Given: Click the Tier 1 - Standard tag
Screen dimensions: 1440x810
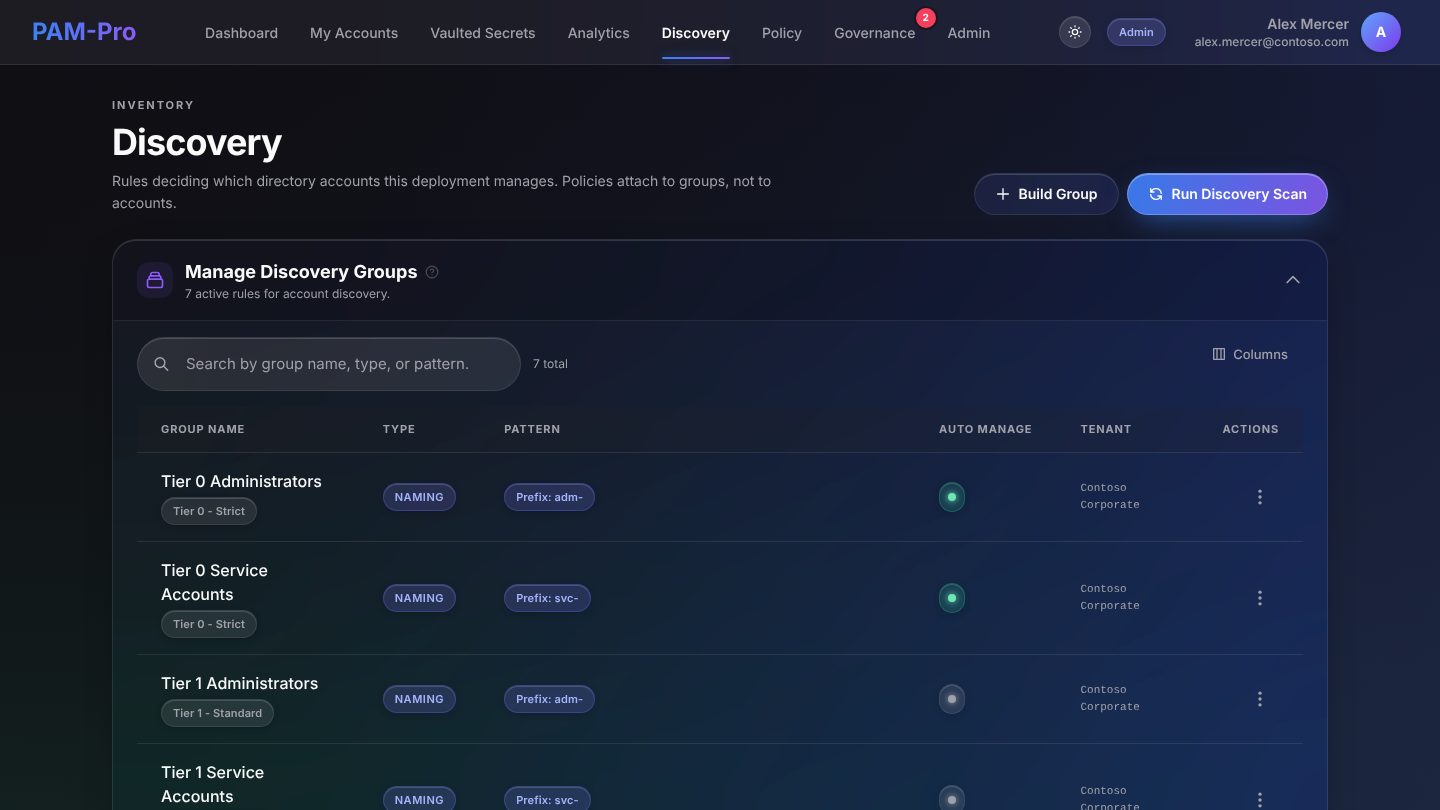Looking at the screenshot, I should (x=217, y=713).
